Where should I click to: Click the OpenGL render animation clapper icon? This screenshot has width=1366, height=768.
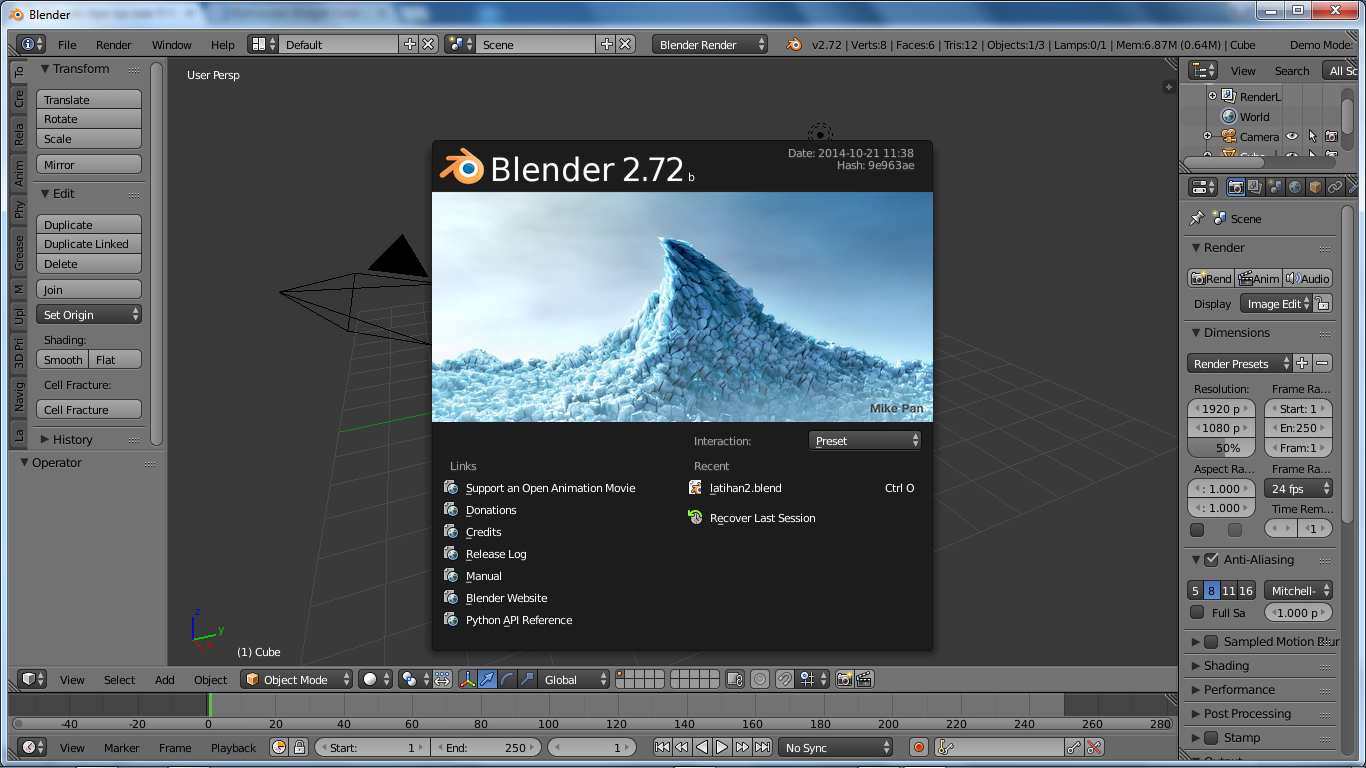tap(864, 679)
